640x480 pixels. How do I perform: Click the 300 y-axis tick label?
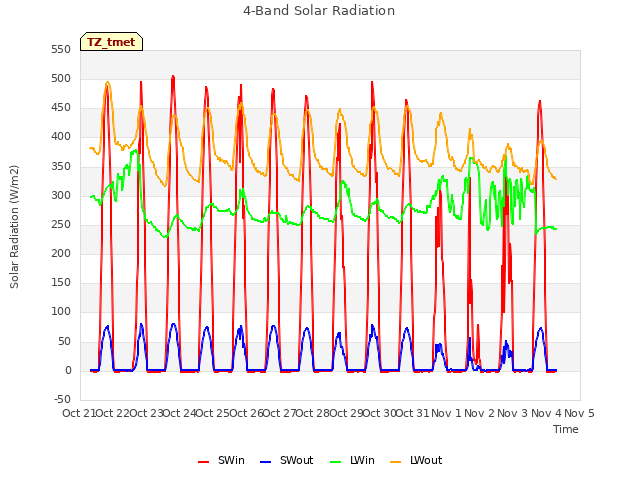tap(61, 195)
